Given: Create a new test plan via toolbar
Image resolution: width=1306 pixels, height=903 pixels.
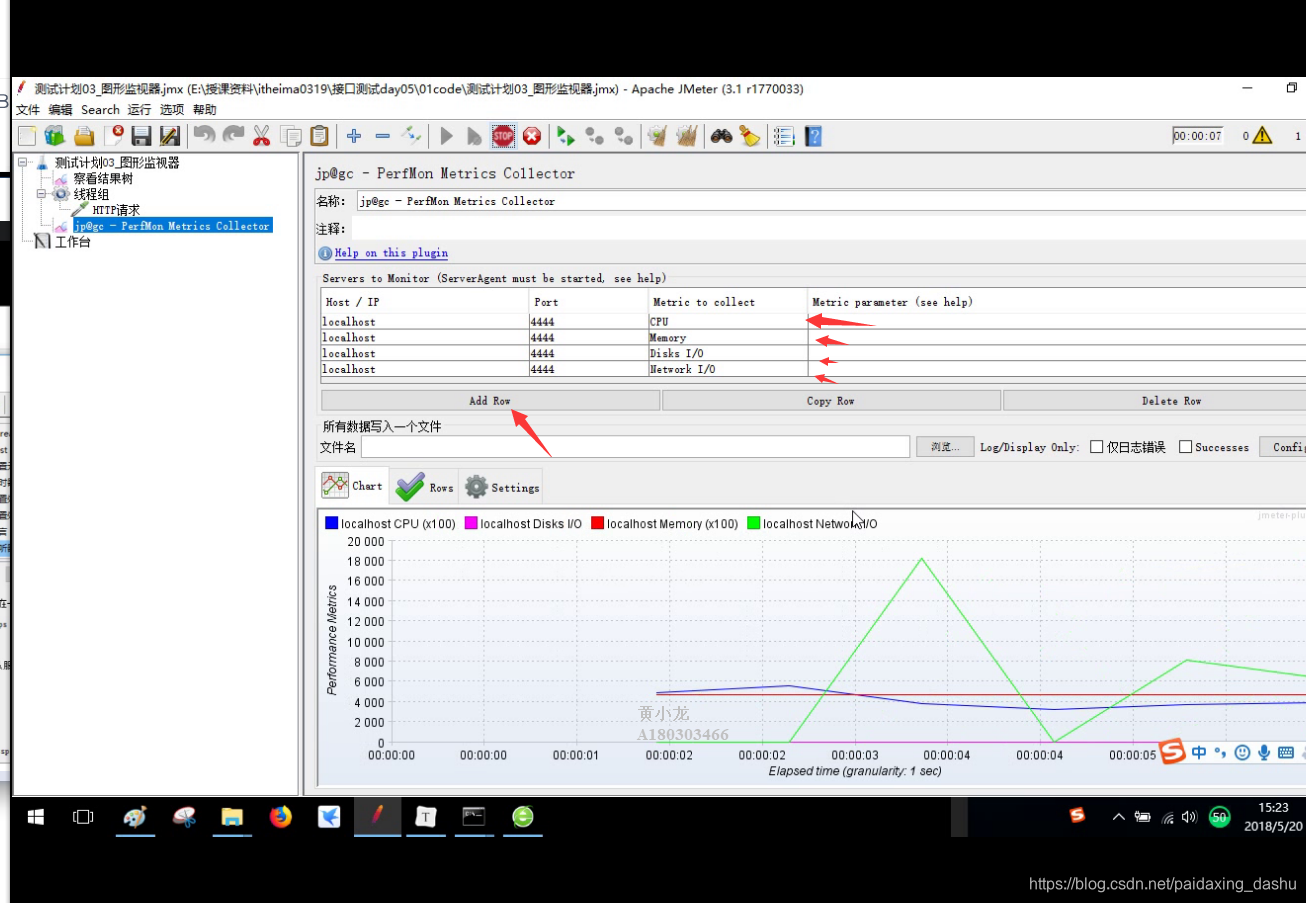Looking at the screenshot, I should tap(27, 136).
